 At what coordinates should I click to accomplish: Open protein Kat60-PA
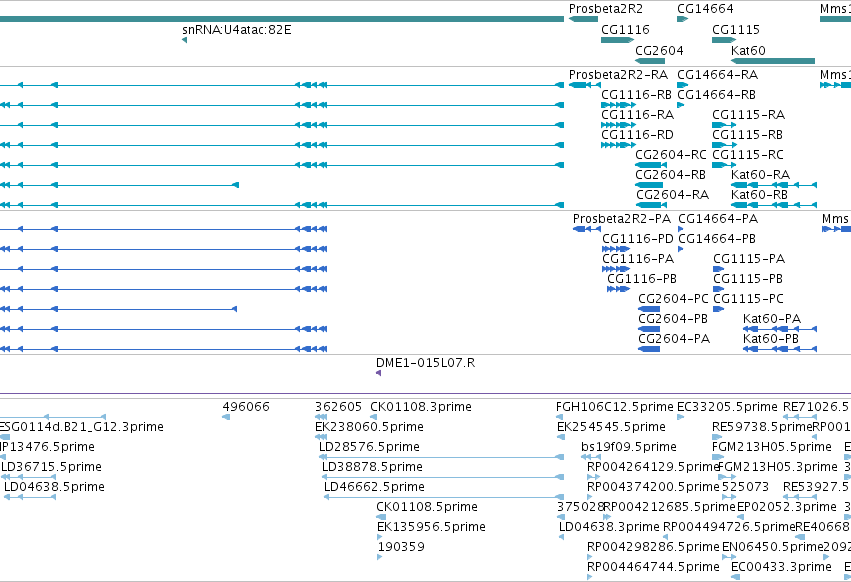(x=772, y=319)
